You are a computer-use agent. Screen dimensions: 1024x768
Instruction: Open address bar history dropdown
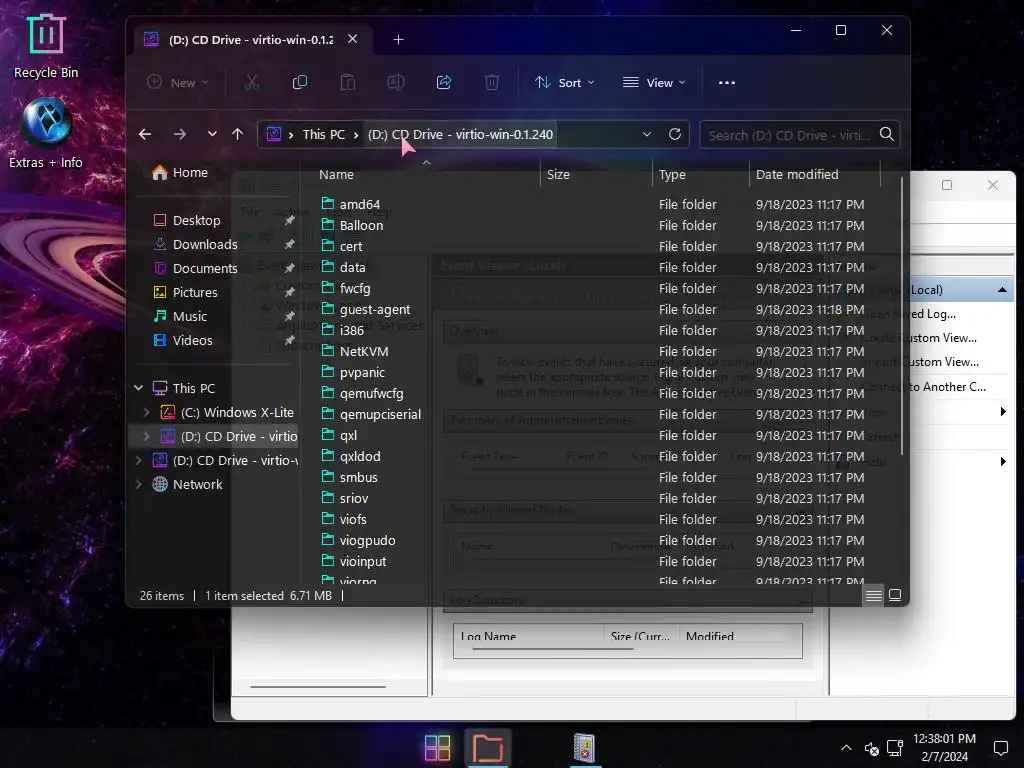[x=647, y=134]
